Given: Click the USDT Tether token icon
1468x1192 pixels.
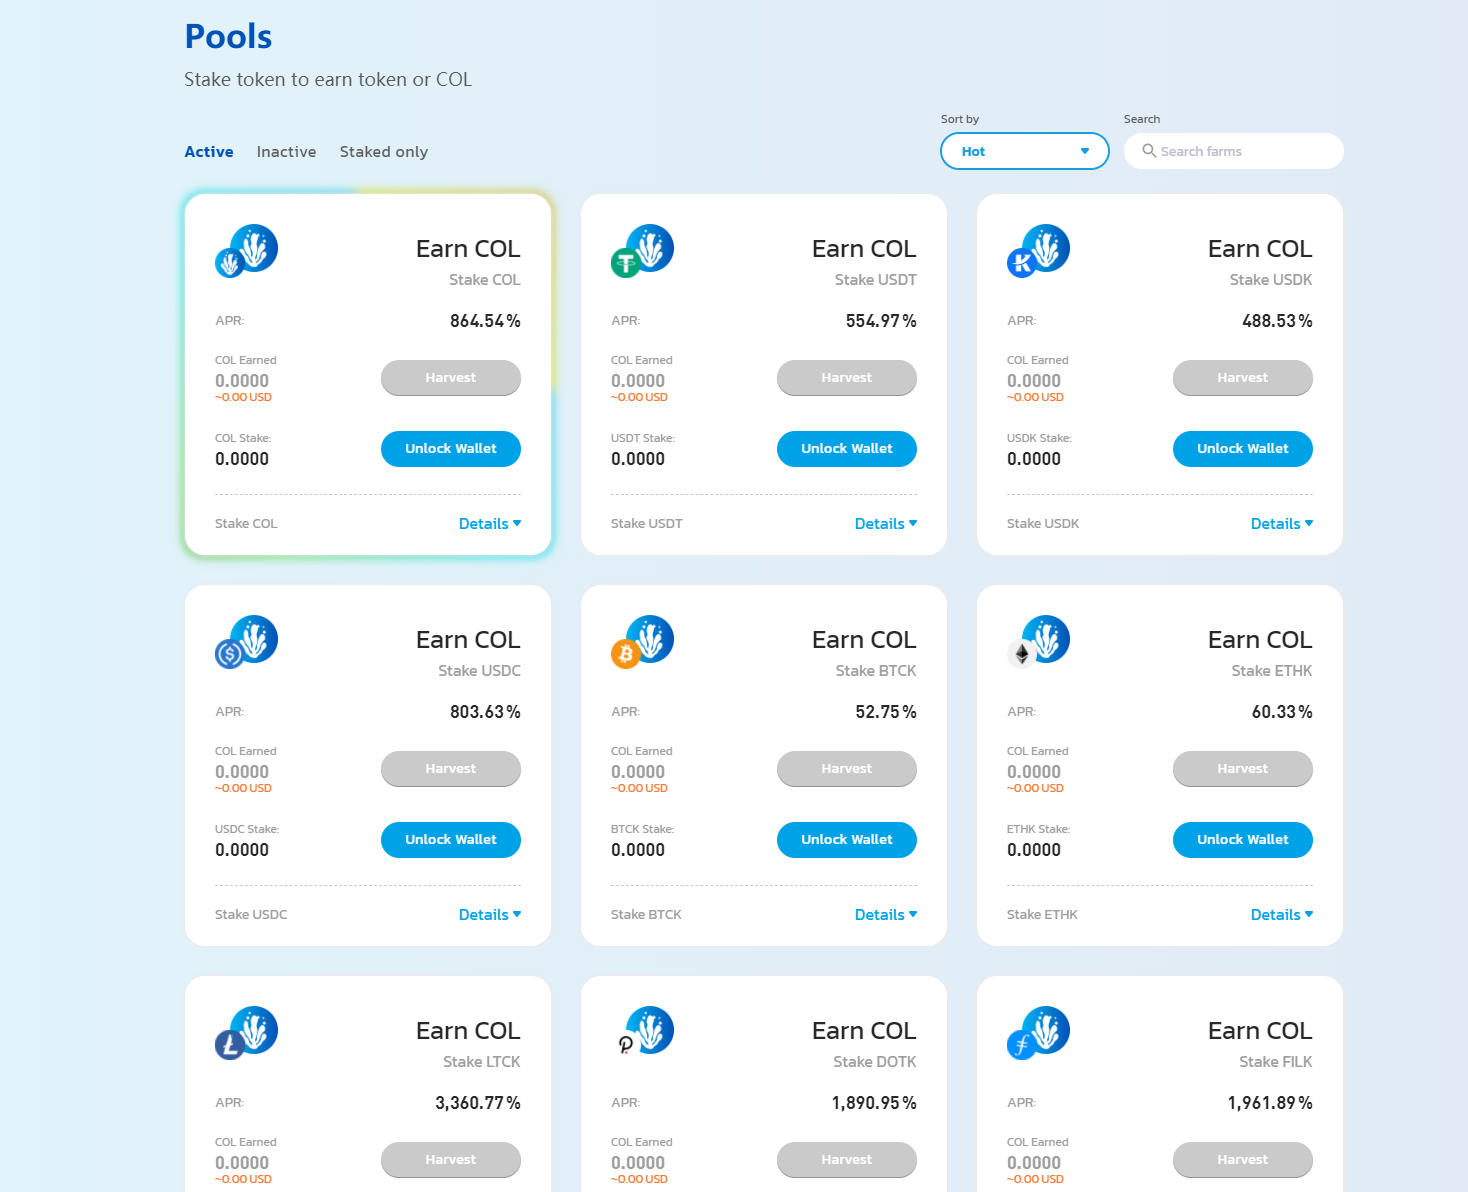Looking at the screenshot, I should (626, 263).
